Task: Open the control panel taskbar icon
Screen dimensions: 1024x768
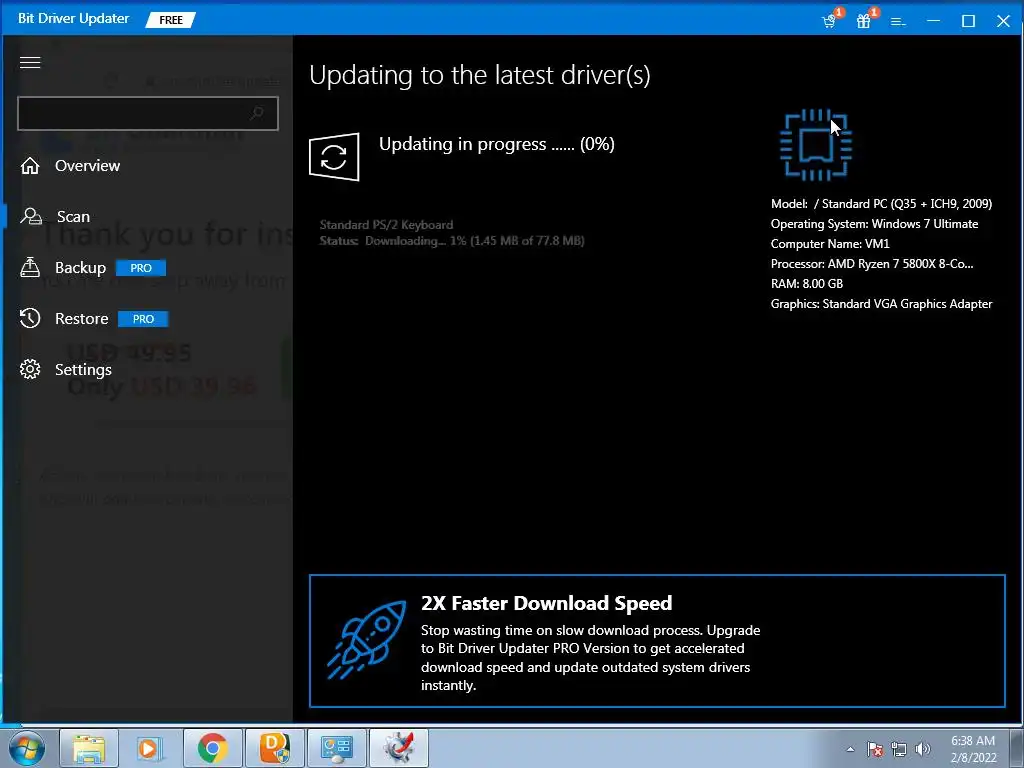Action: (337, 748)
